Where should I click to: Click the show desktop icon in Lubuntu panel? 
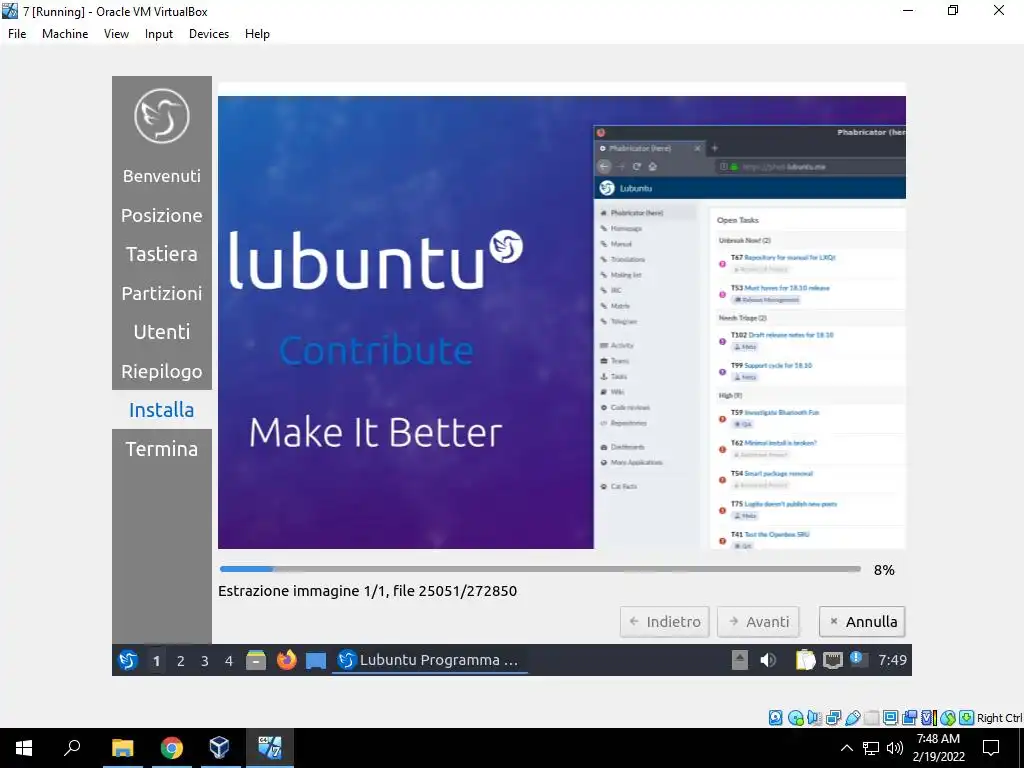pyautogui.click(x=316, y=661)
